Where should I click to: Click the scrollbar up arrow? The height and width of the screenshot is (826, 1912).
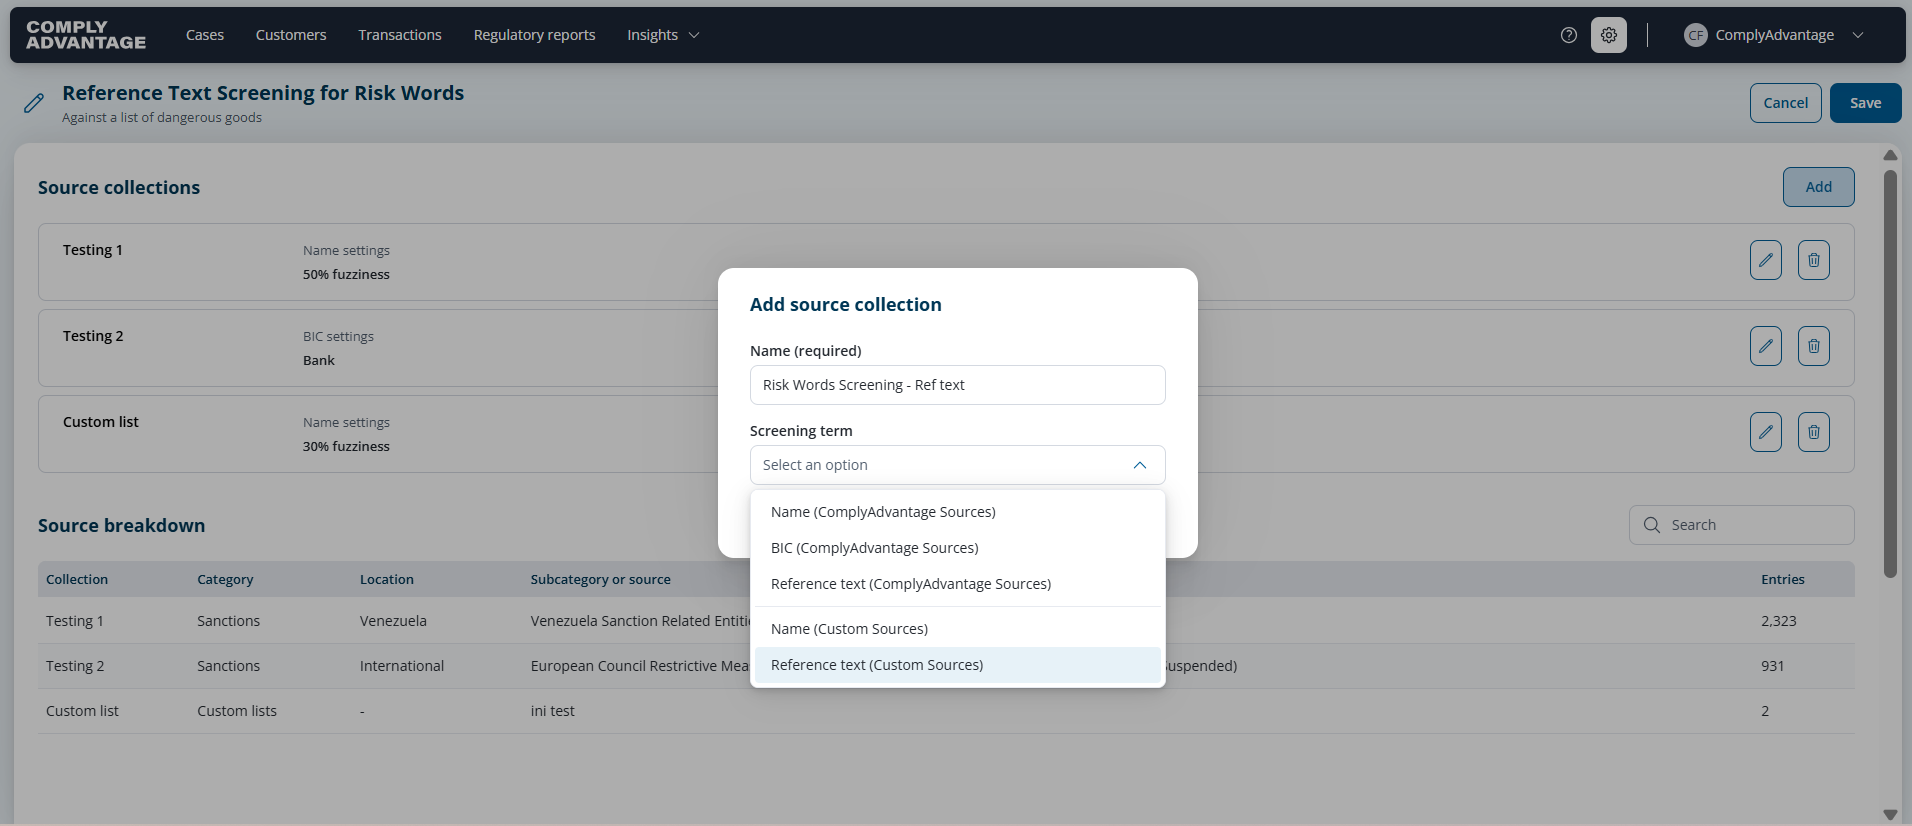pos(1890,155)
